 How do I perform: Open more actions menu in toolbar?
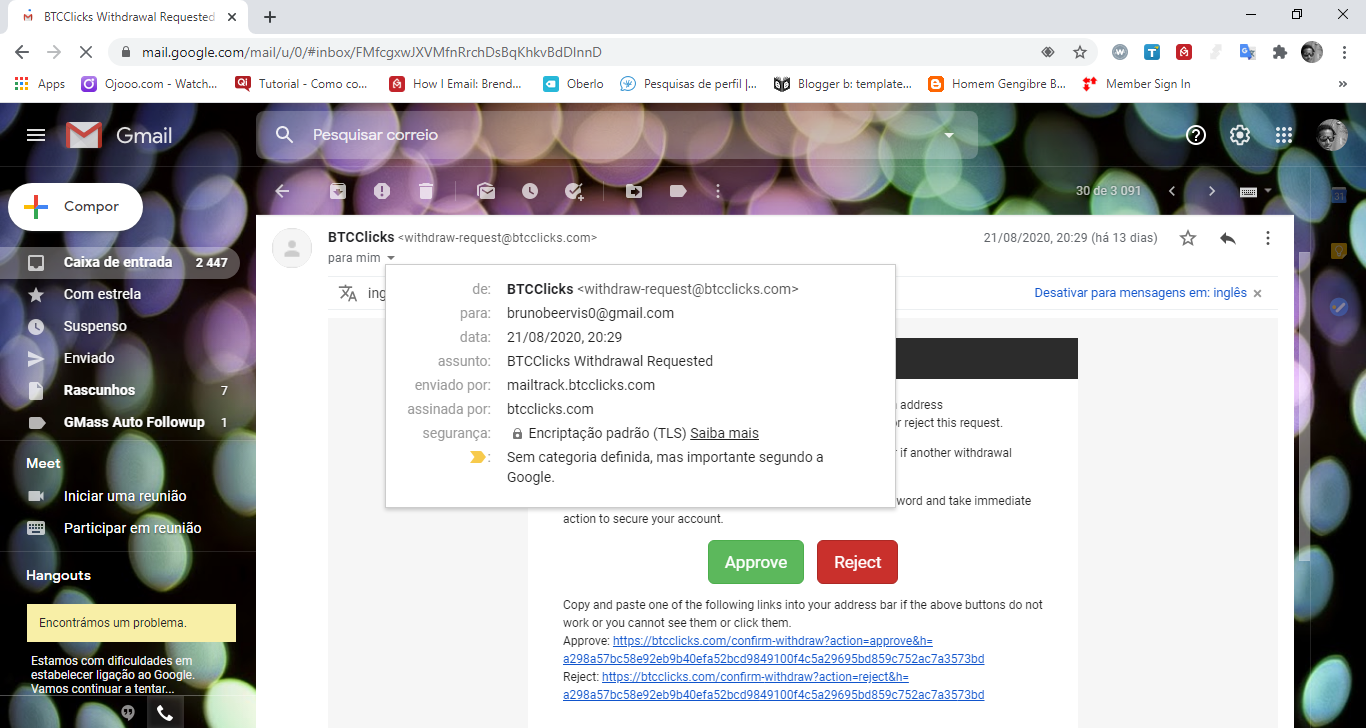[718, 191]
